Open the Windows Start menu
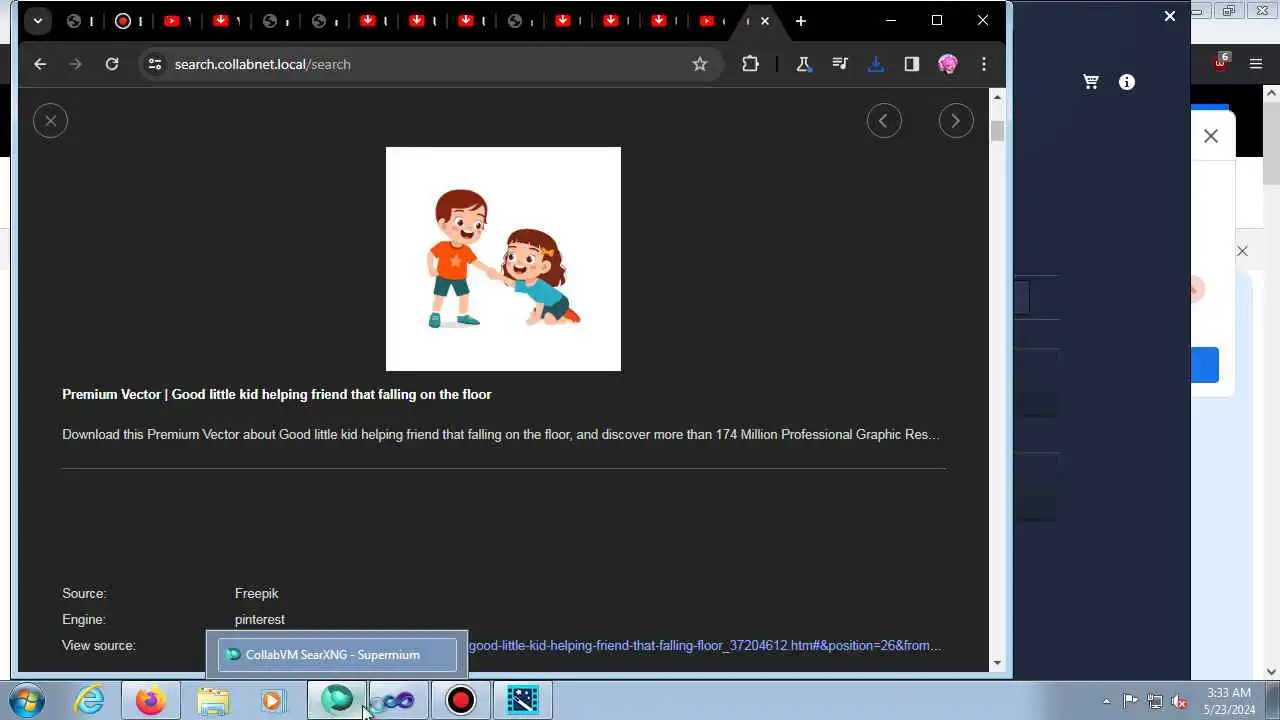1280x720 pixels. 27,700
